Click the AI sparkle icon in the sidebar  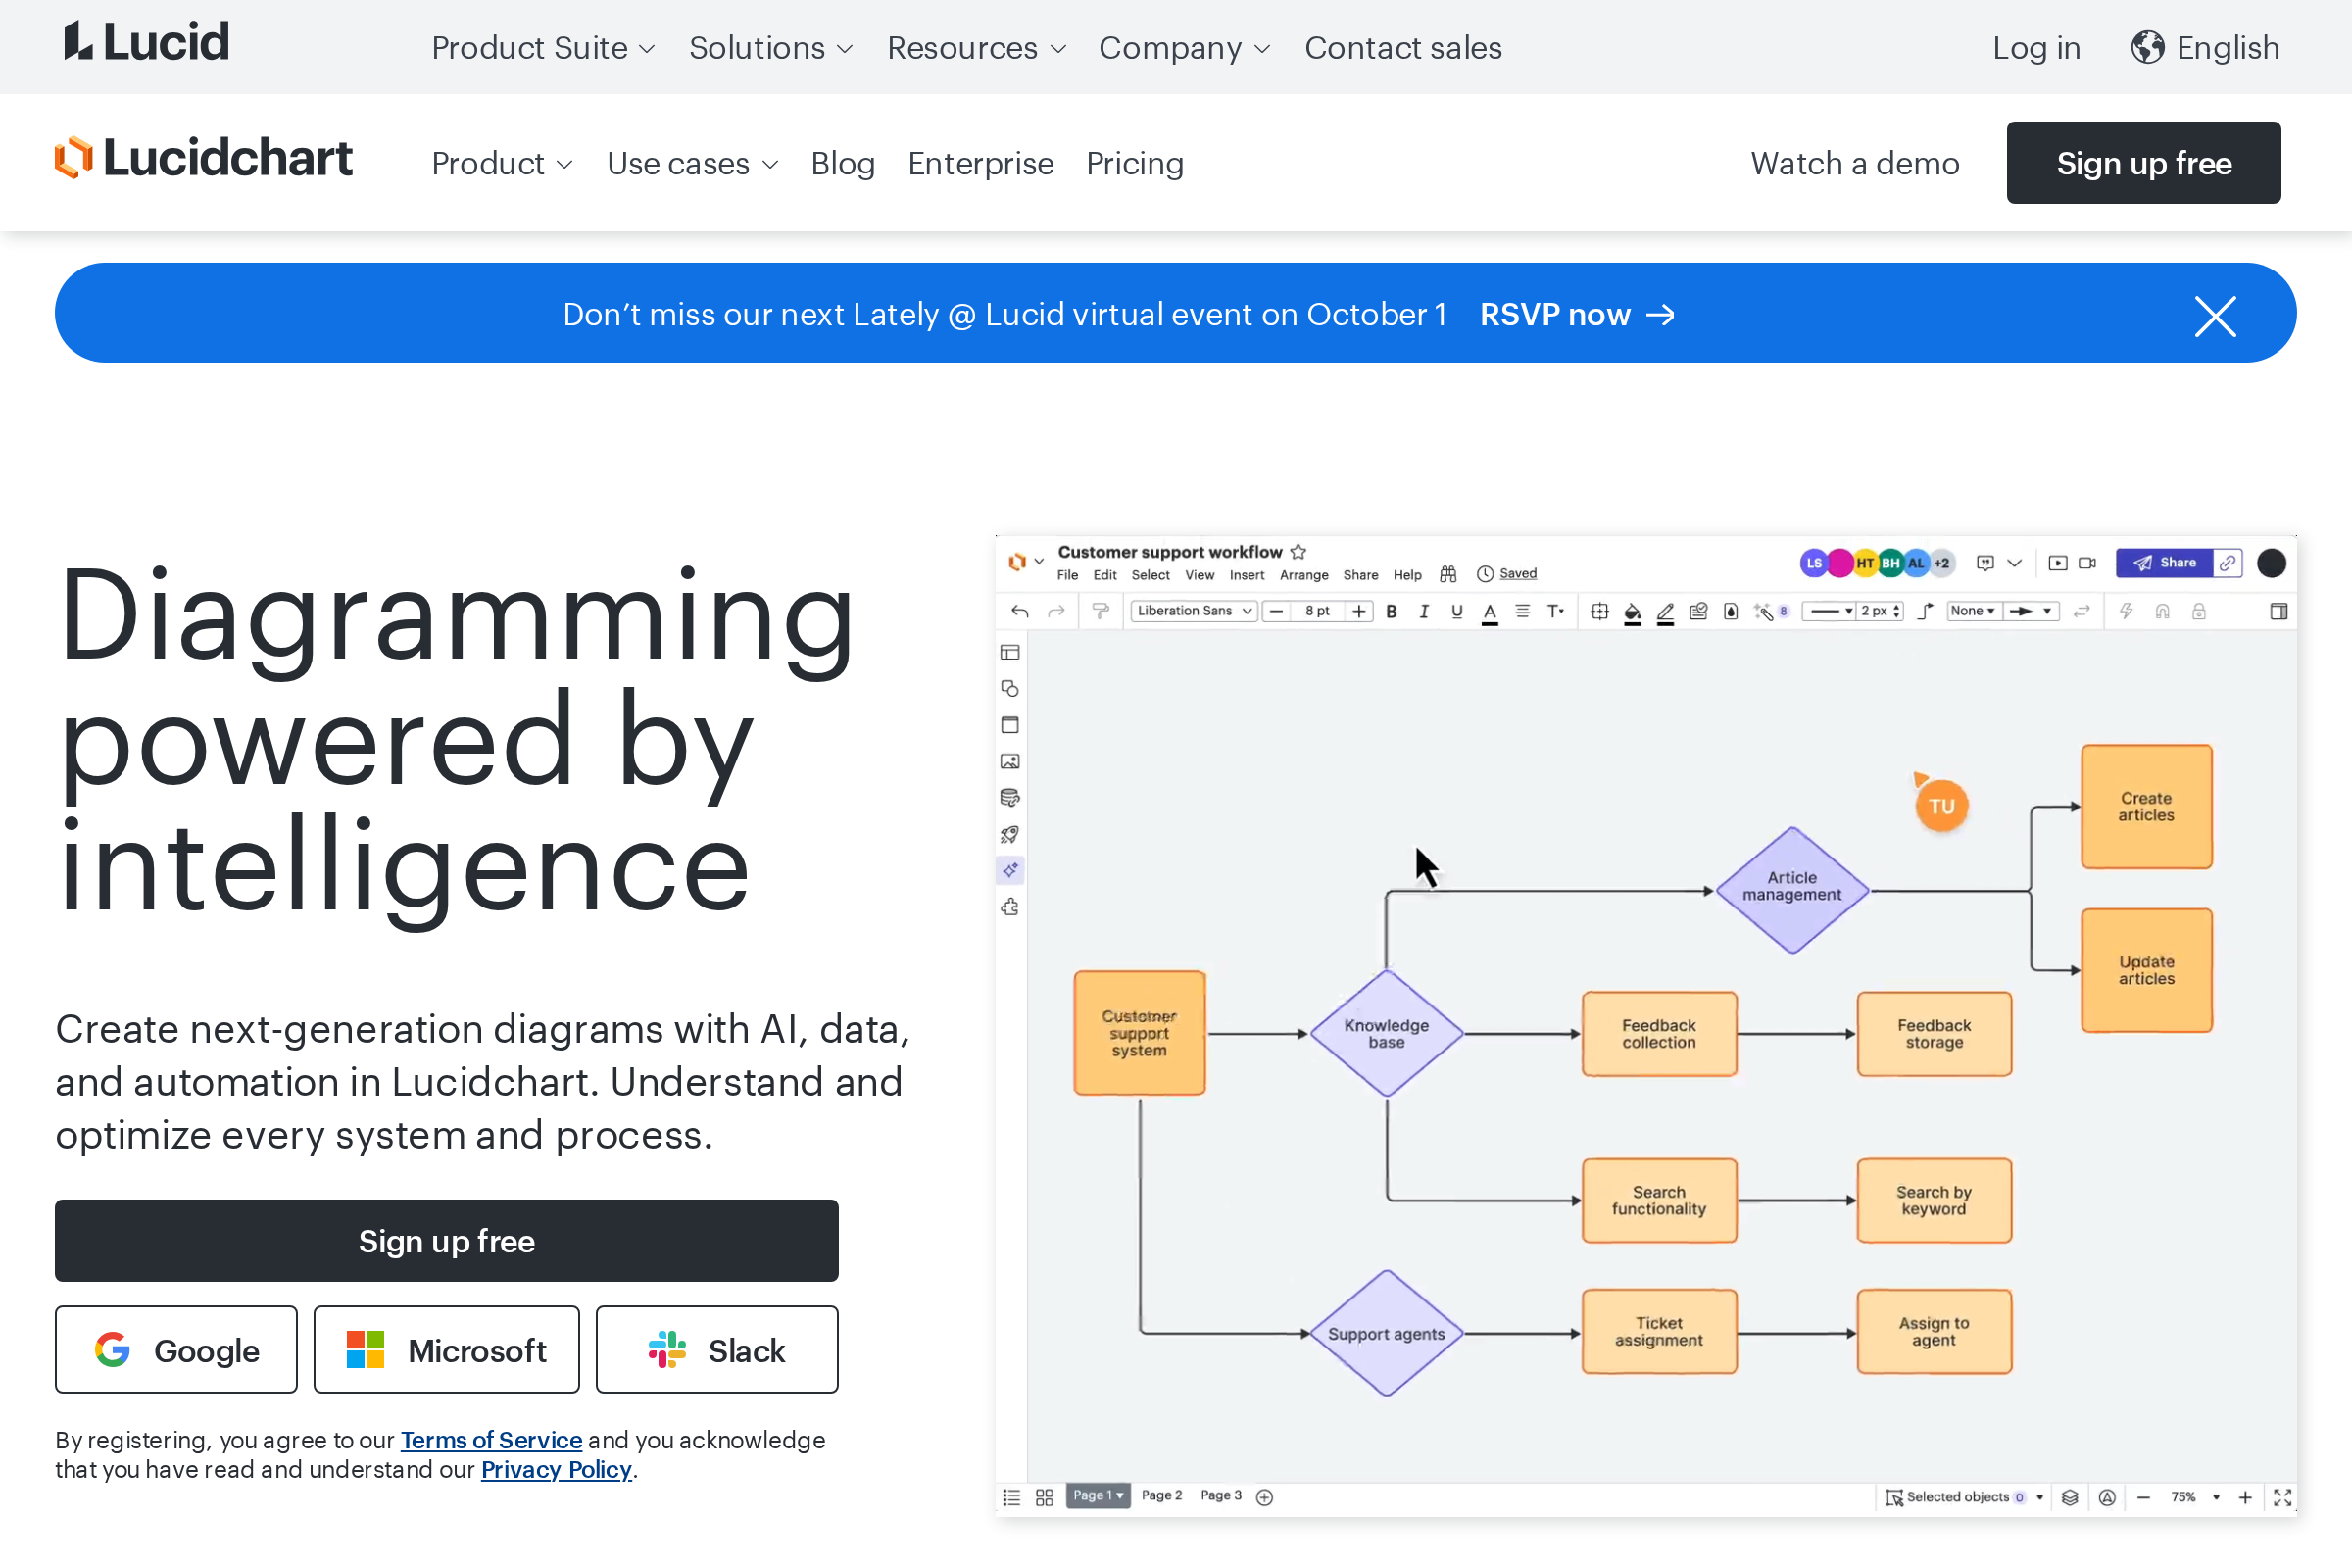pyautogui.click(x=1010, y=870)
